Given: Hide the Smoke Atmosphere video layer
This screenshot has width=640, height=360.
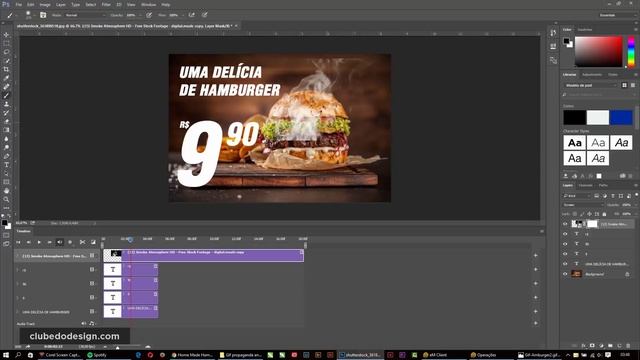Looking at the screenshot, I should click(565, 224).
